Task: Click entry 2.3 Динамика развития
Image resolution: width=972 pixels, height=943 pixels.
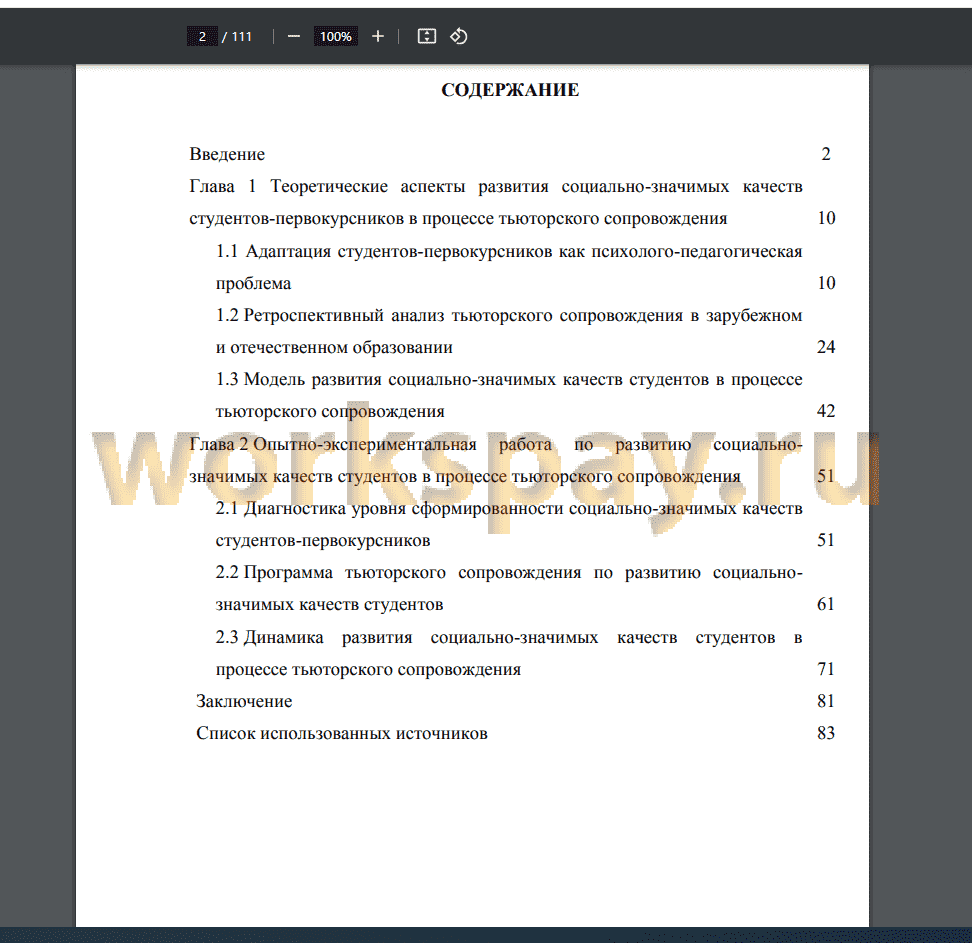Action: [x=509, y=637]
